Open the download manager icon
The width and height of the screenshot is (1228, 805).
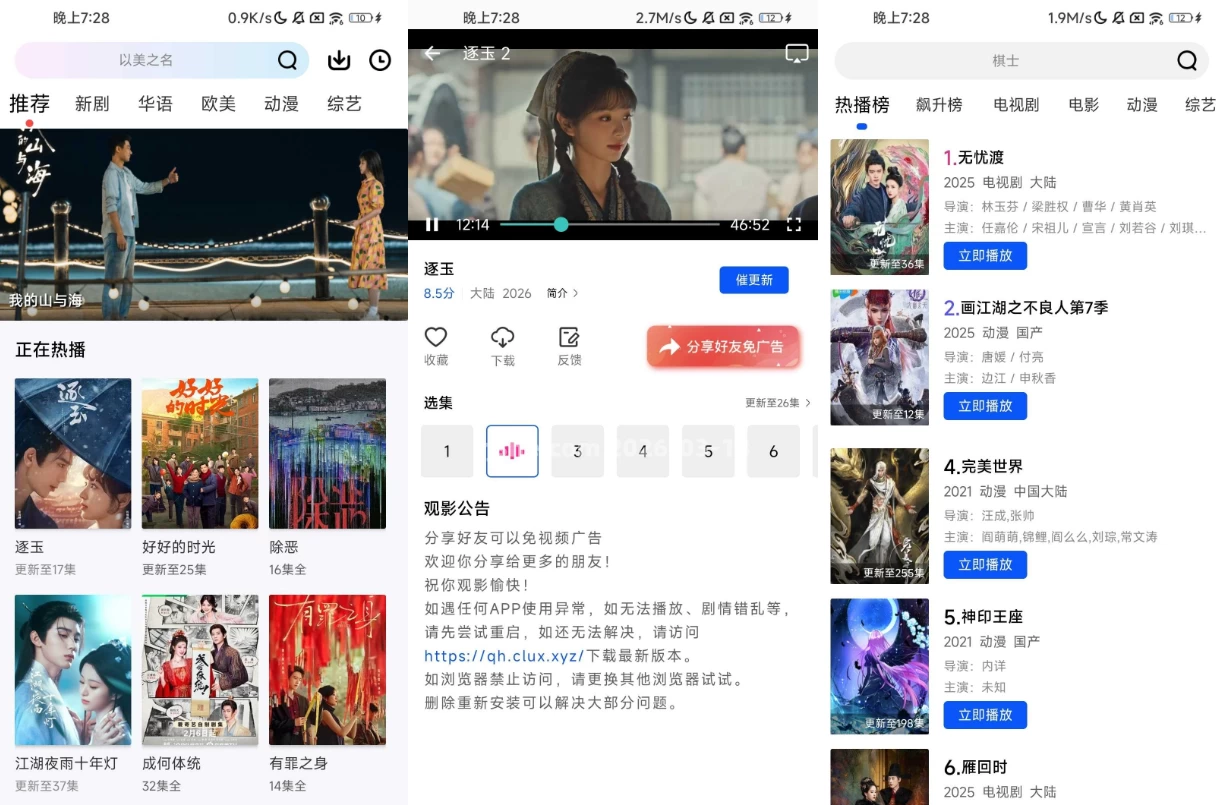click(339, 60)
